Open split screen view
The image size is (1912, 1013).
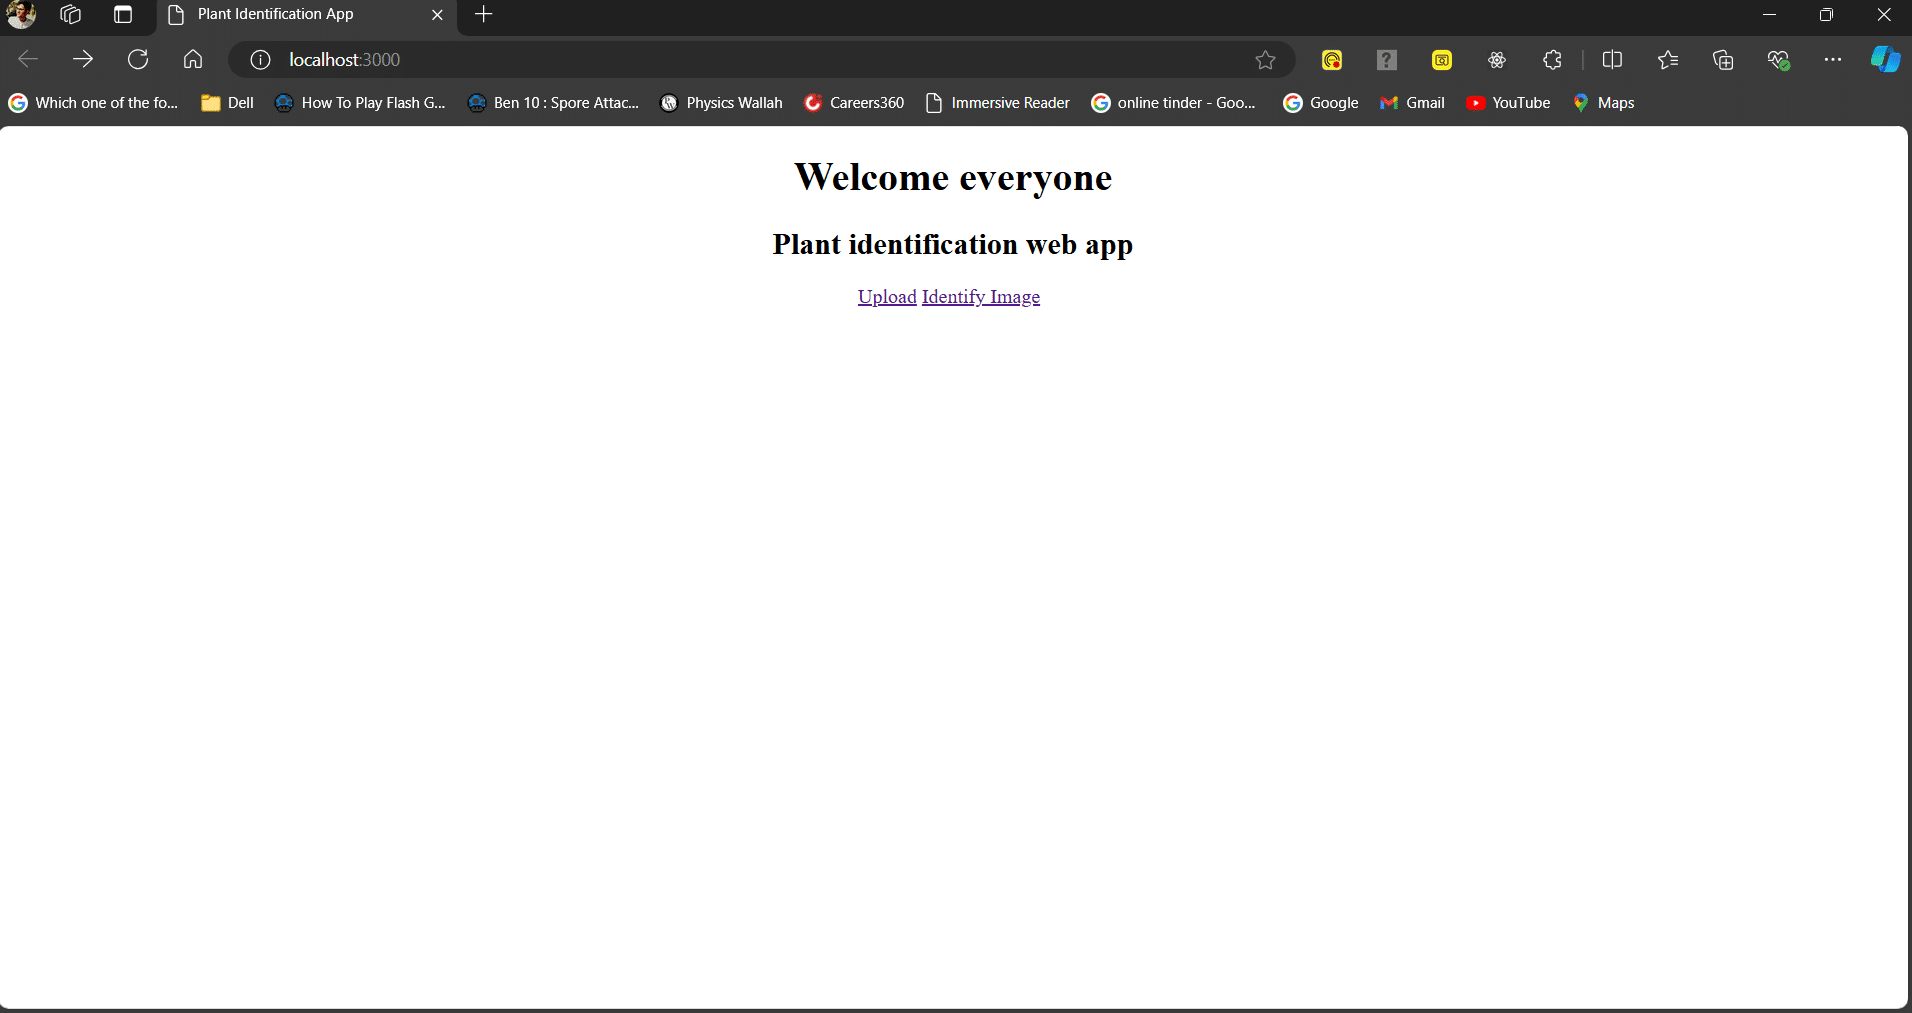[1613, 60]
